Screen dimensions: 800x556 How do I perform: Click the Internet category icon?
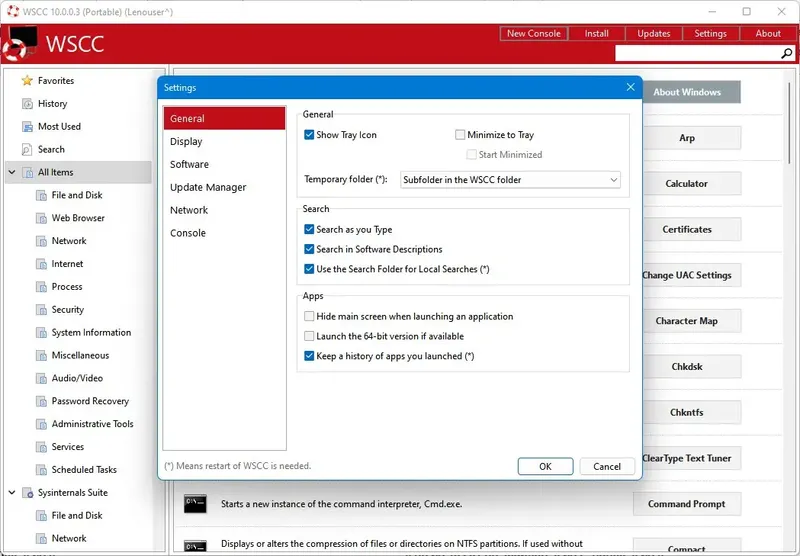(41, 264)
